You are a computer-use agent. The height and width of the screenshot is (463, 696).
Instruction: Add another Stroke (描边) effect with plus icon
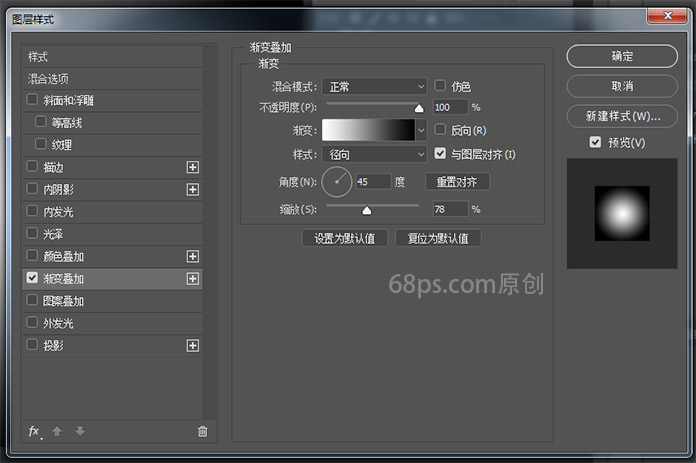(193, 167)
